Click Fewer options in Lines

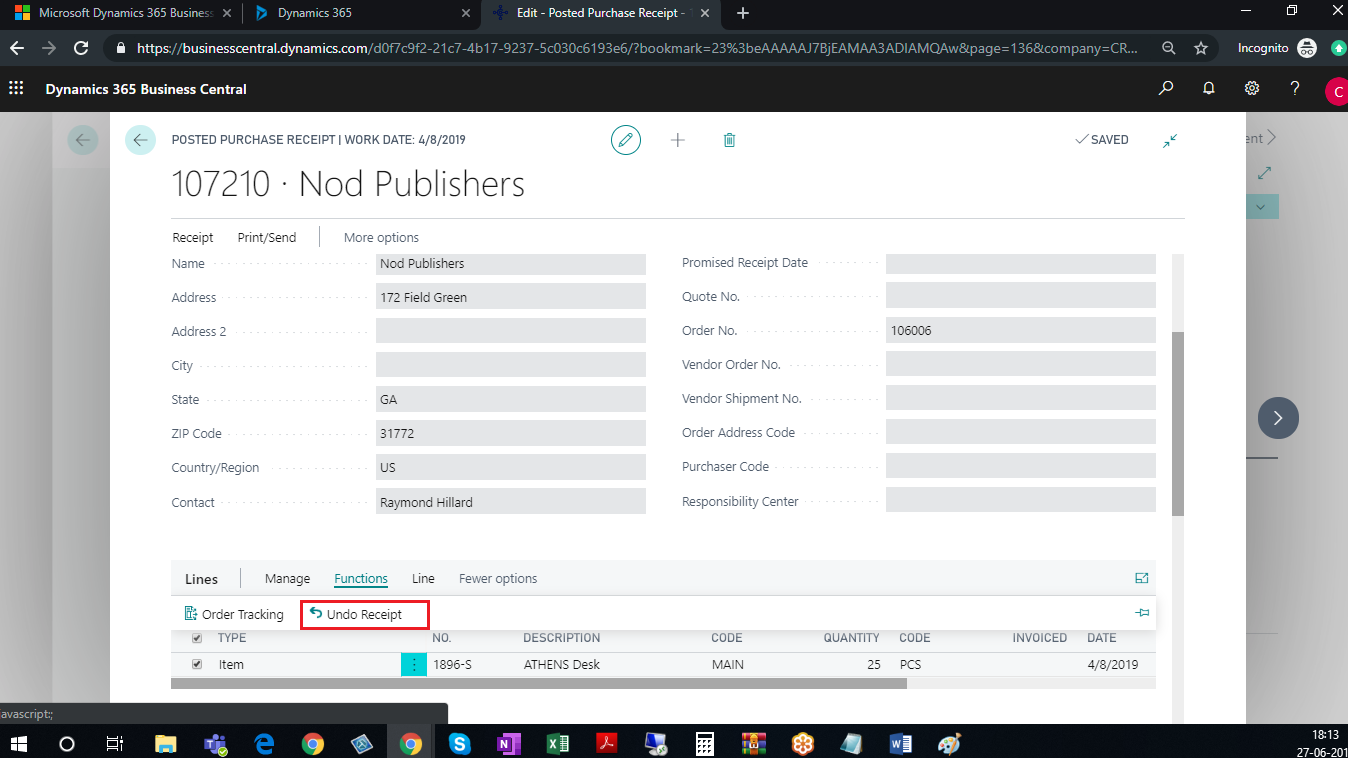pyautogui.click(x=498, y=578)
